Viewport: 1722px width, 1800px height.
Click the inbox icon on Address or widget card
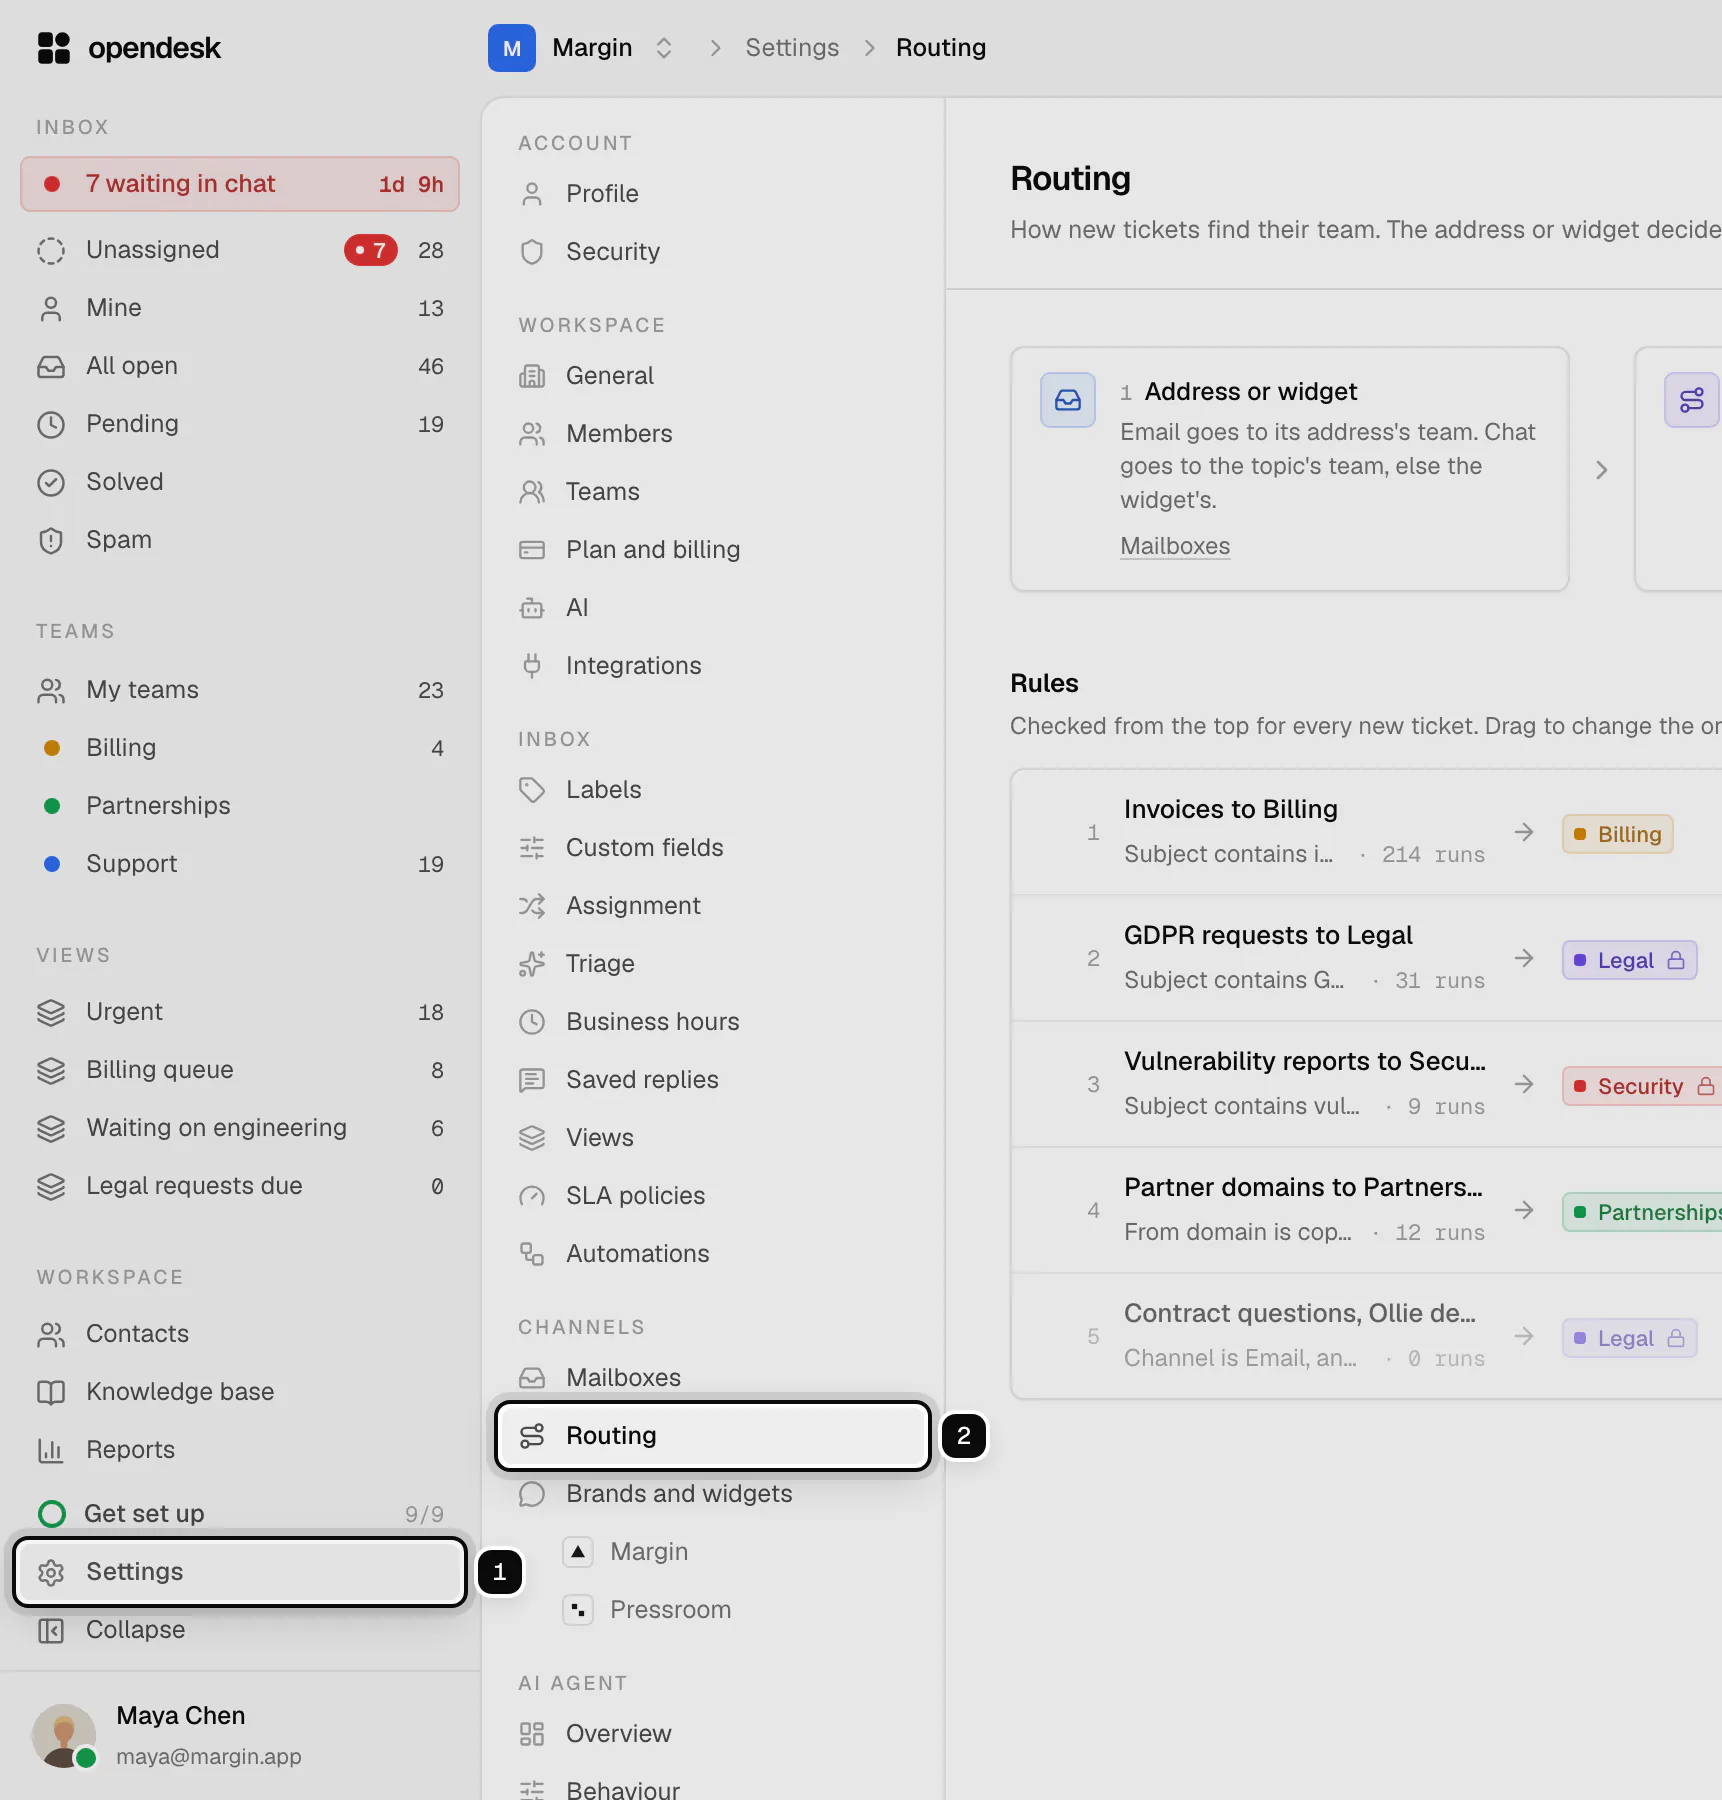(x=1068, y=400)
